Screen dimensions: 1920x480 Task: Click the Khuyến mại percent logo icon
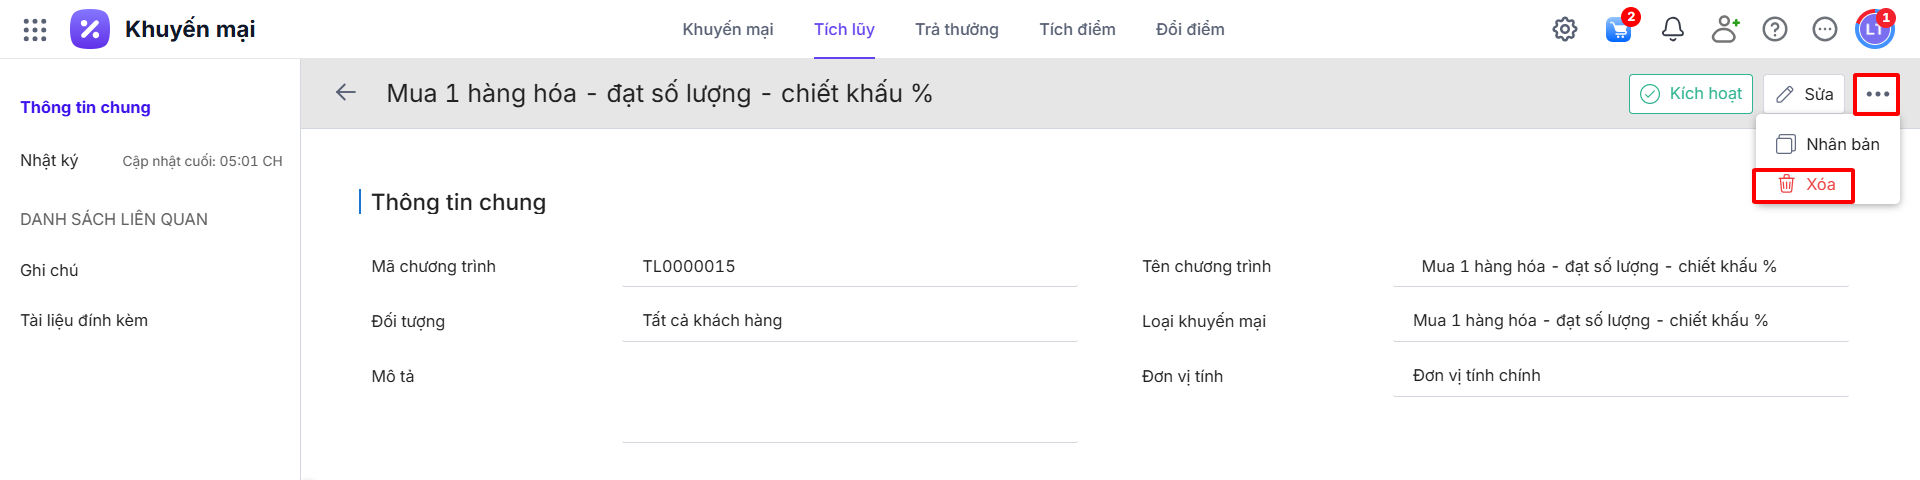90,29
